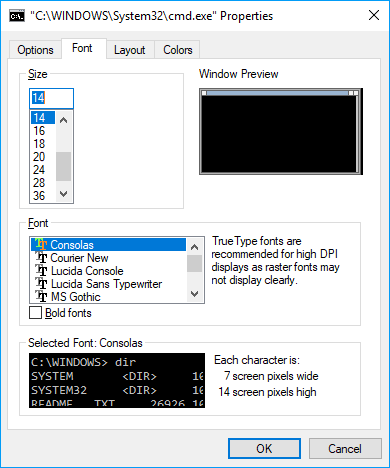390x468 pixels.
Task: Switch to the Colors tab
Action: [x=178, y=50]
